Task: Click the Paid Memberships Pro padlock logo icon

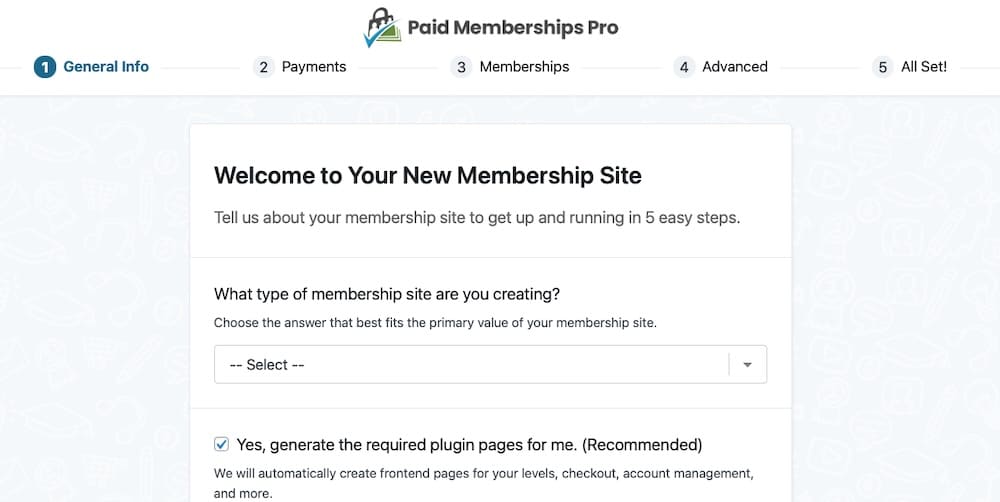Action: coord(382,28)
